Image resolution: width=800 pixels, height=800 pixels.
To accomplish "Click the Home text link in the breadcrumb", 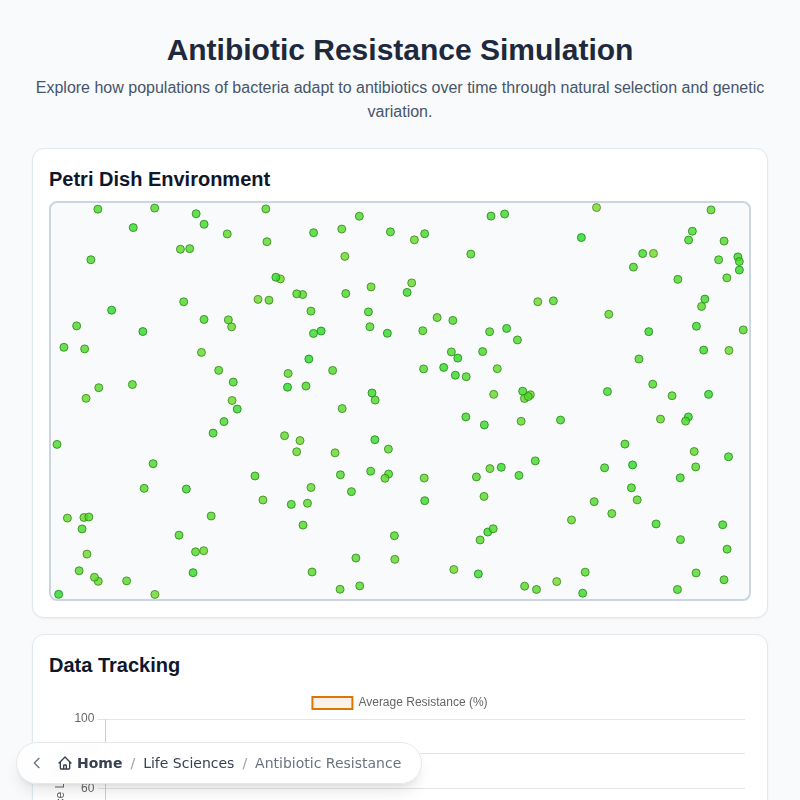I will (x=99, y=762).
